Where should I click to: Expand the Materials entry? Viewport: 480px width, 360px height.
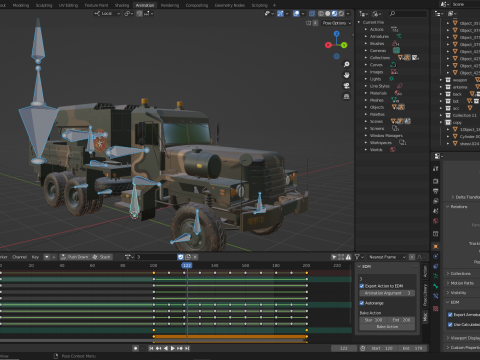point(366,93)
